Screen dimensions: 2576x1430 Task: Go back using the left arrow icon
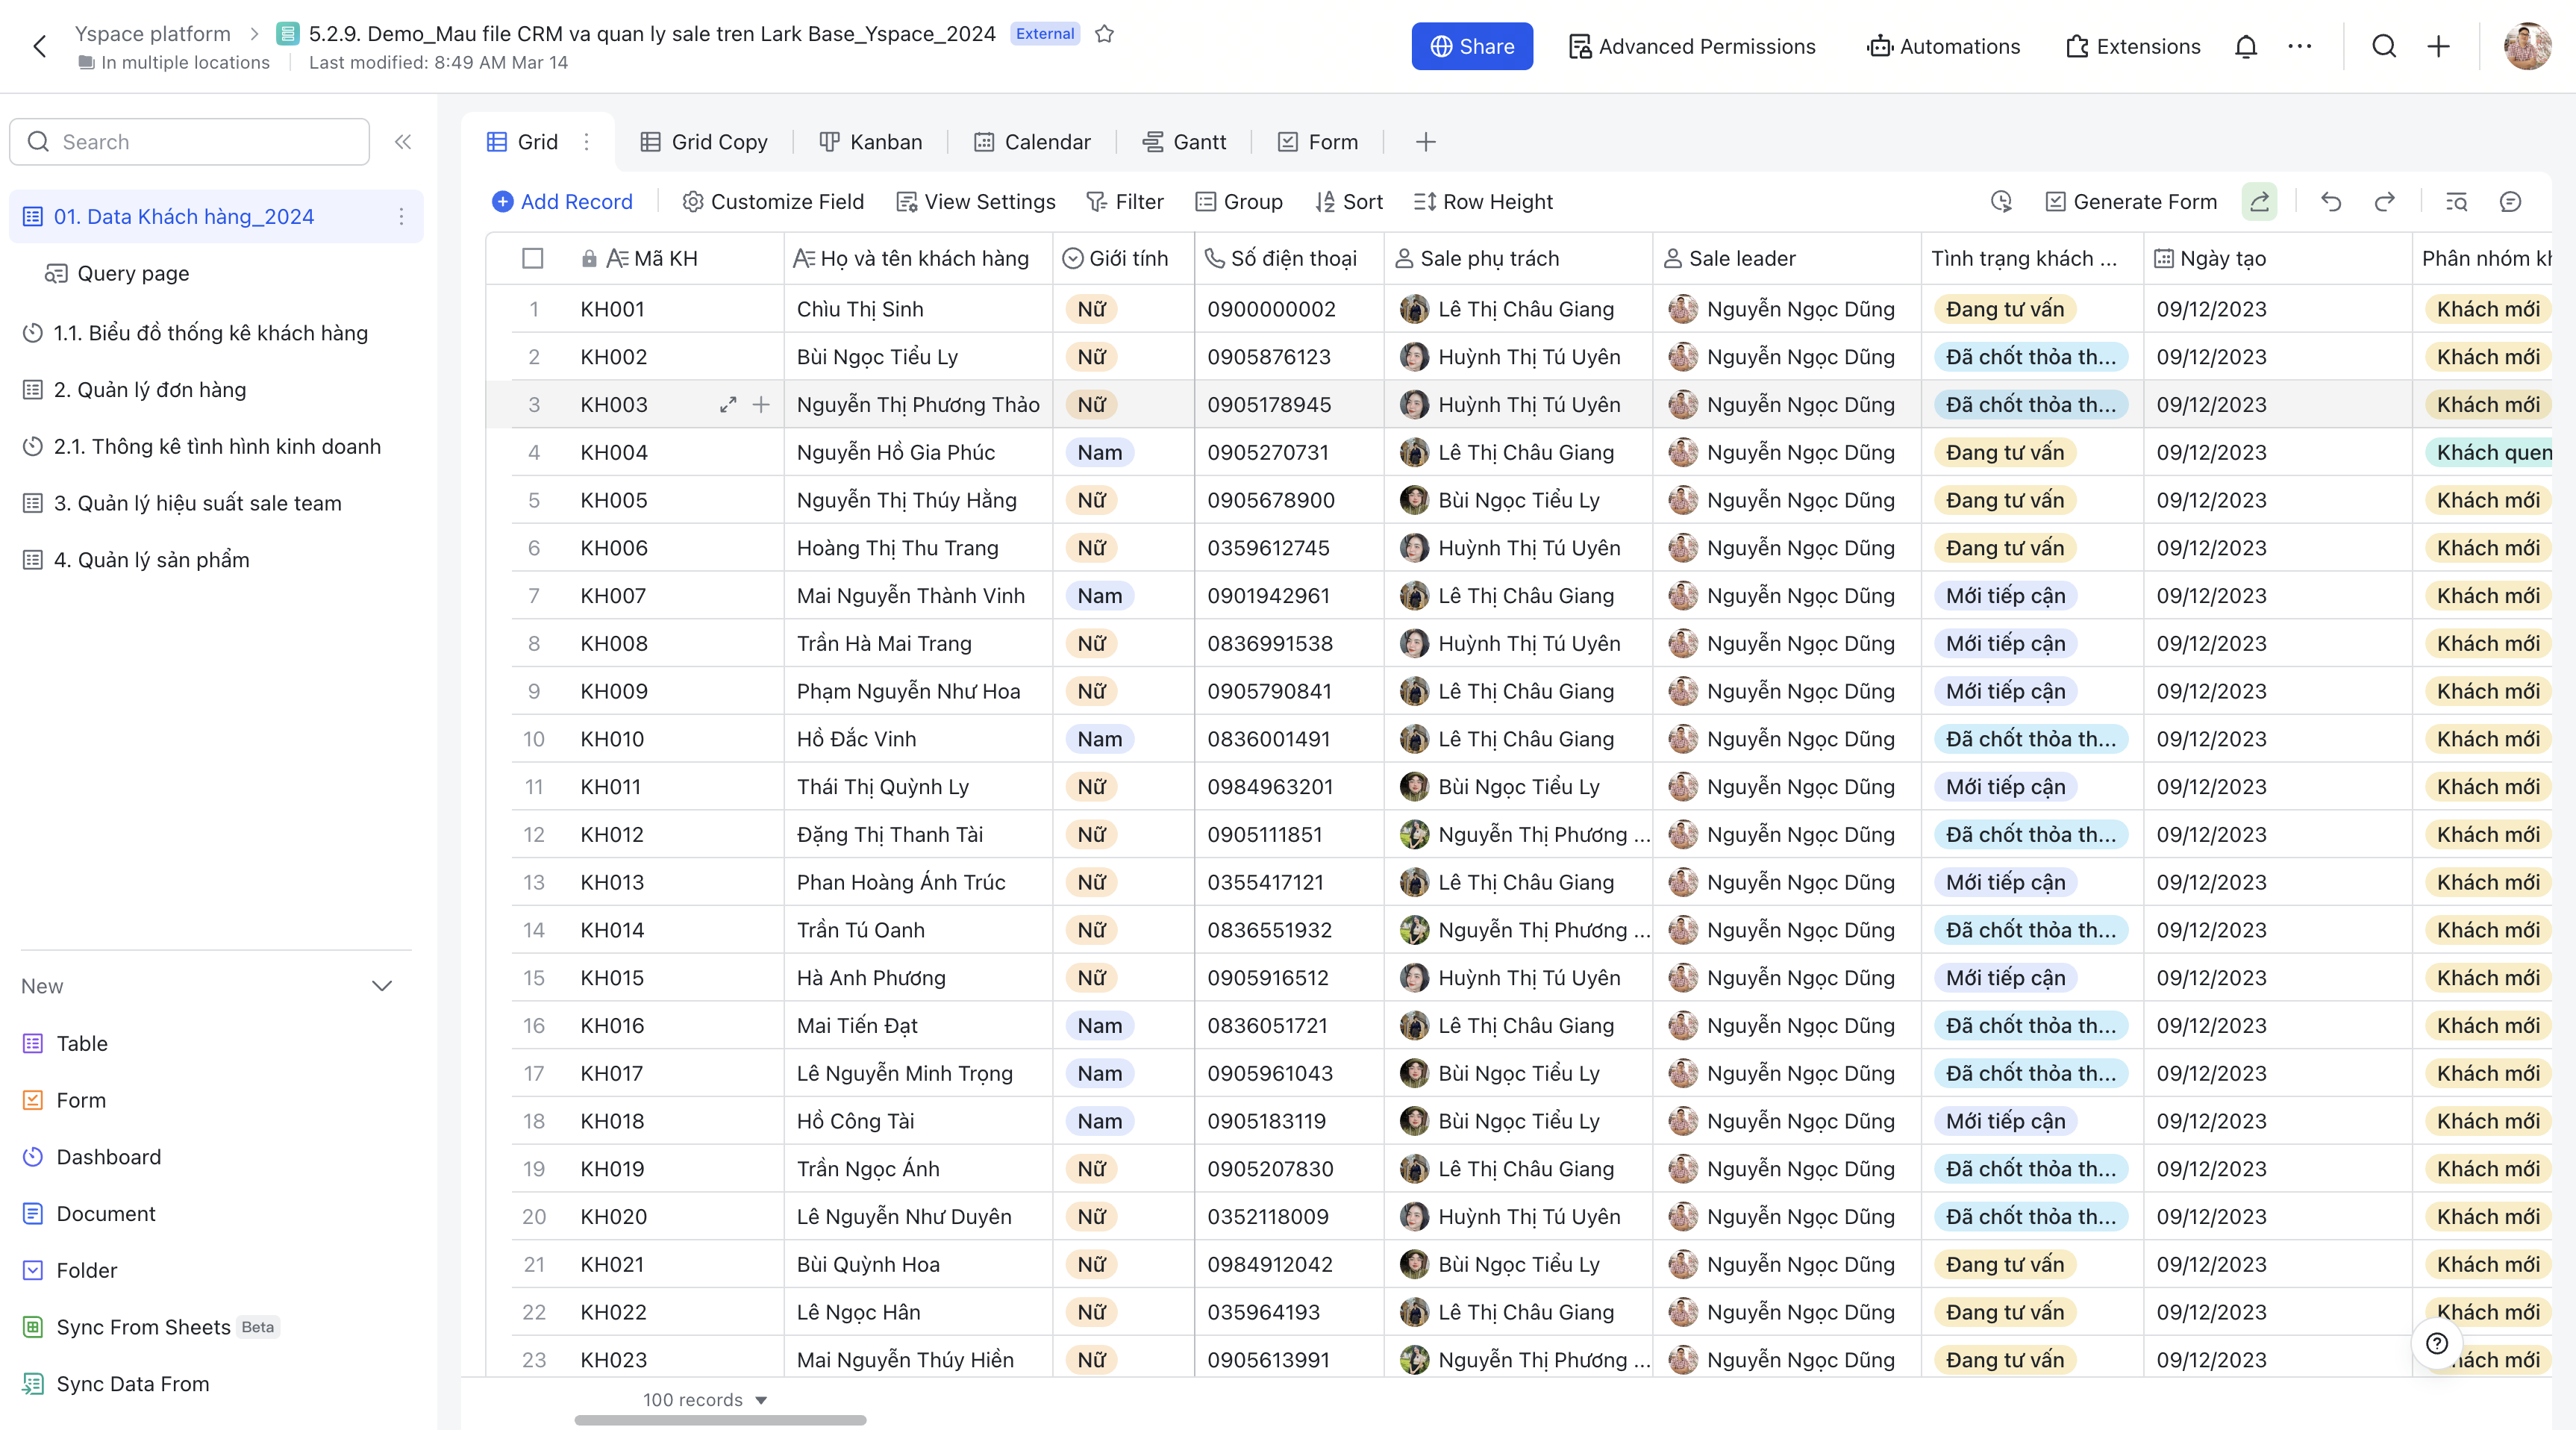[40, 46]
